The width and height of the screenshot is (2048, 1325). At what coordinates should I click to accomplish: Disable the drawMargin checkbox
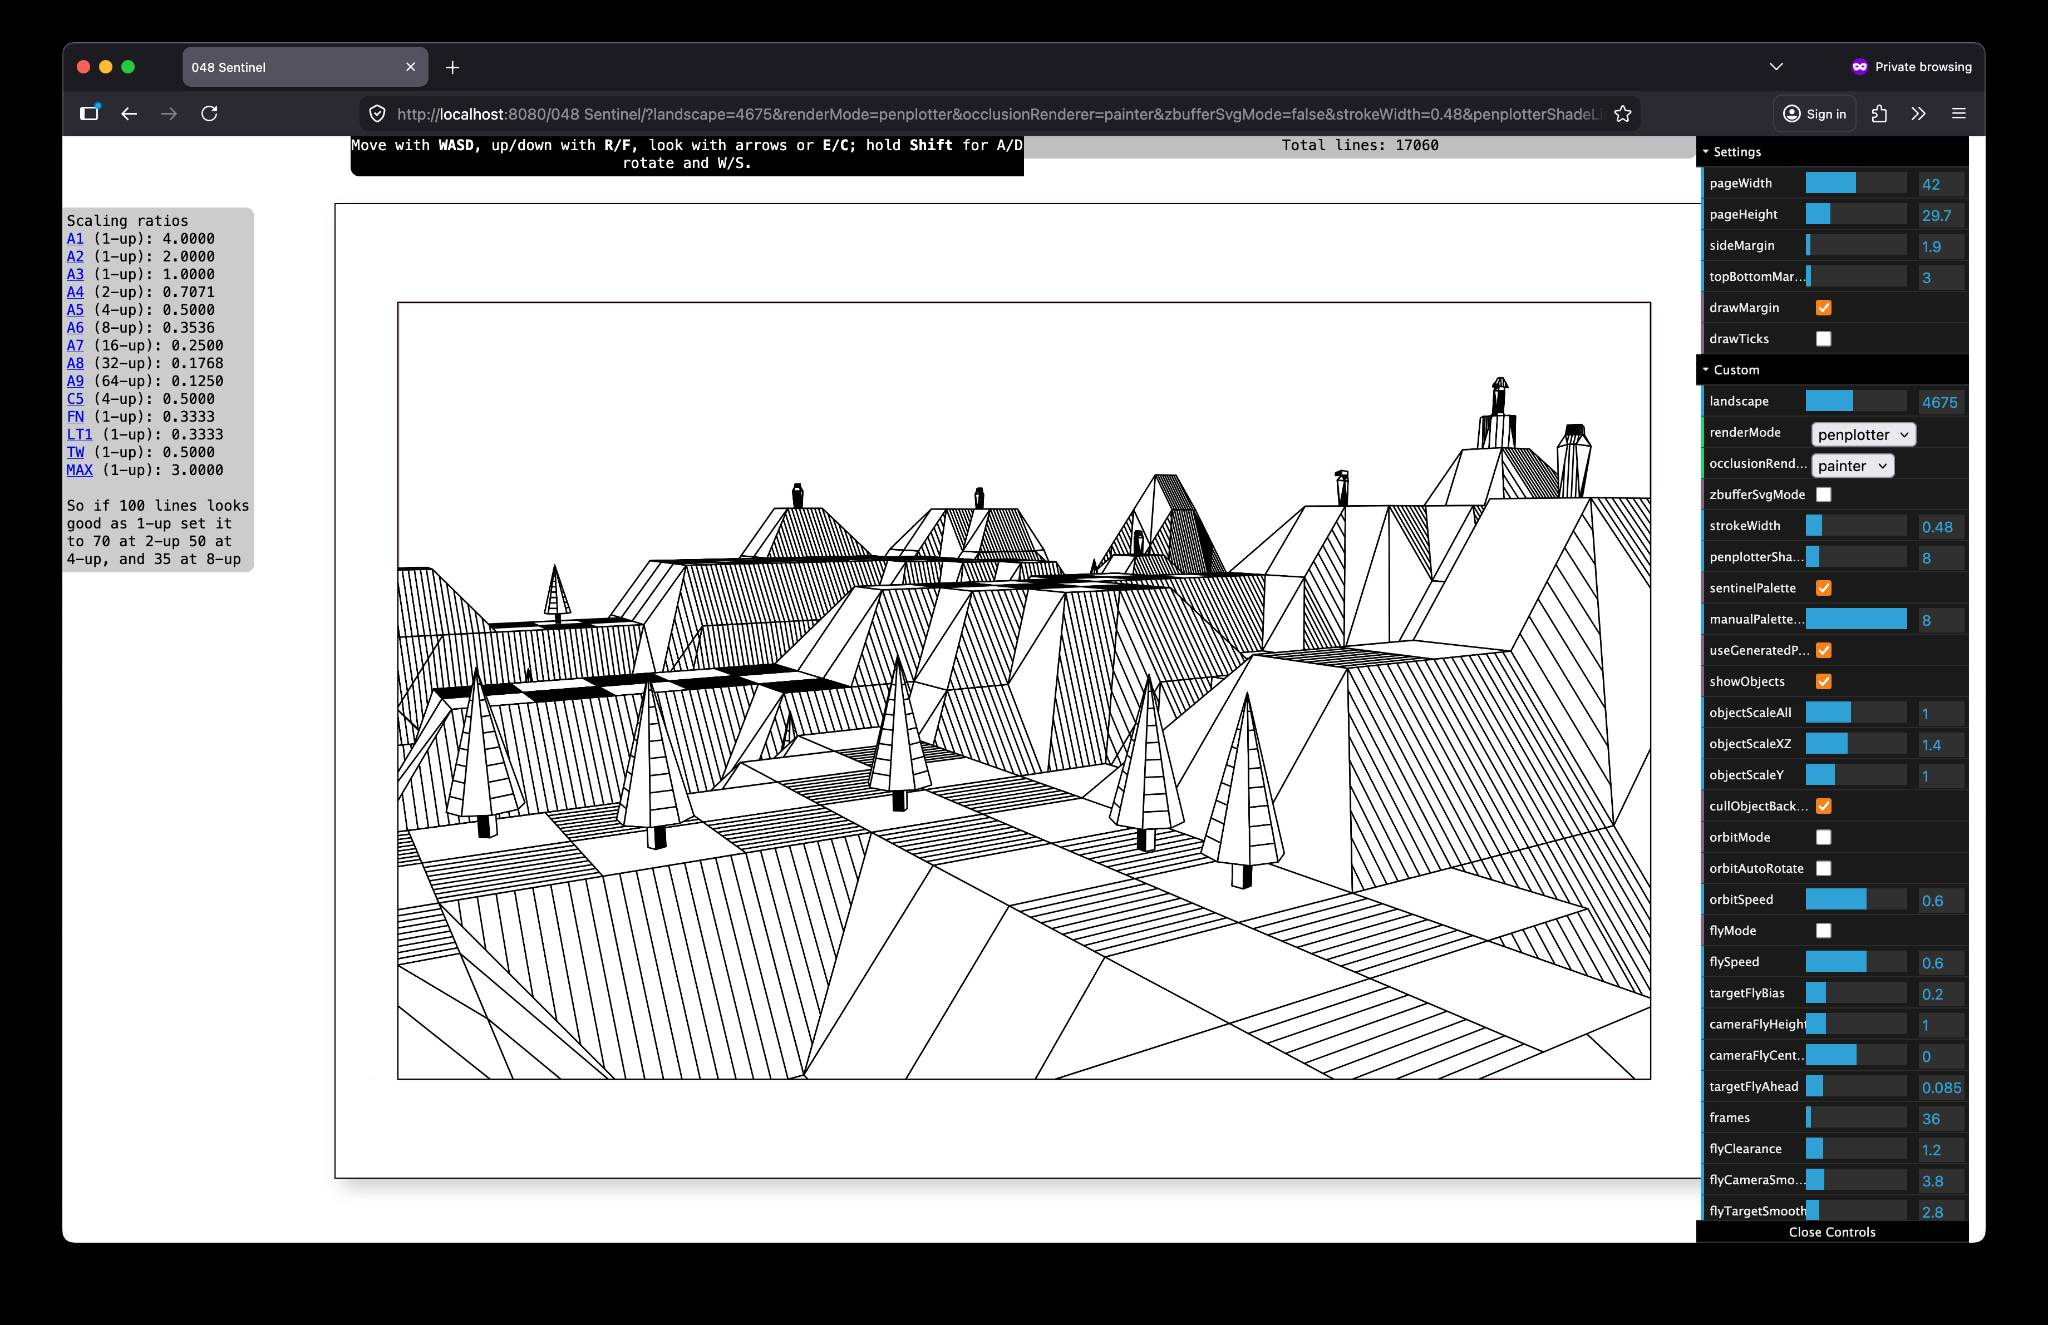1823,308
